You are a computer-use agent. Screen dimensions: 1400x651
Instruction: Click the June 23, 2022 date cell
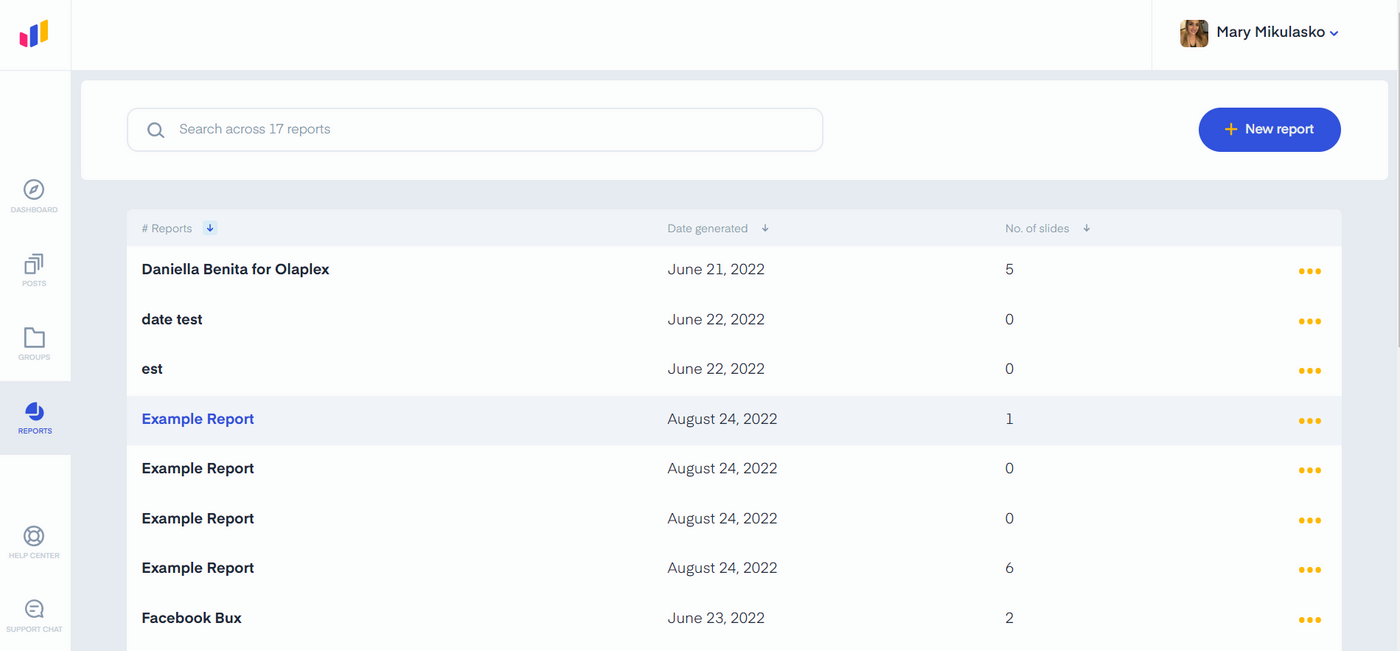pos(716,618)
